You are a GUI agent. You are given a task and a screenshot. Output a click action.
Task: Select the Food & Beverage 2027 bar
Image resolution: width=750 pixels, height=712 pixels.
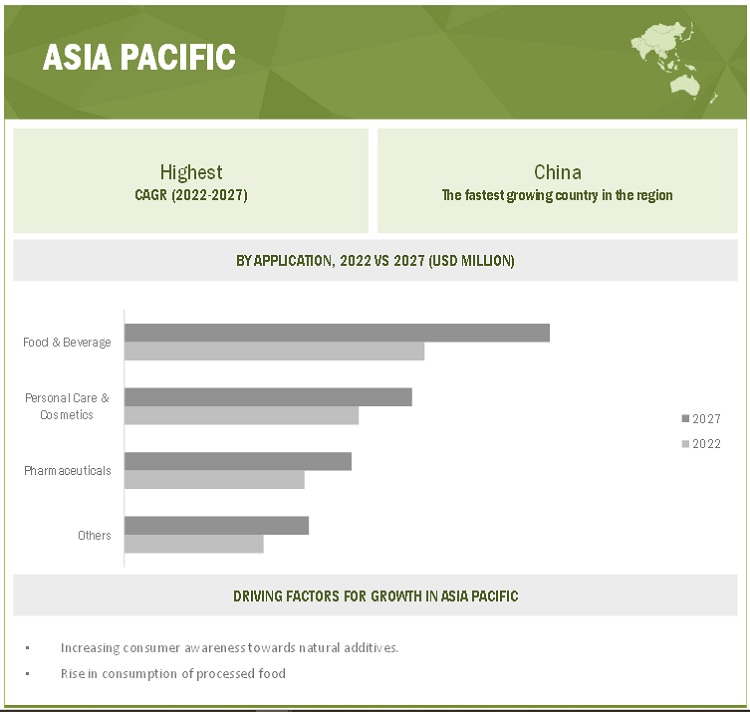337,333
